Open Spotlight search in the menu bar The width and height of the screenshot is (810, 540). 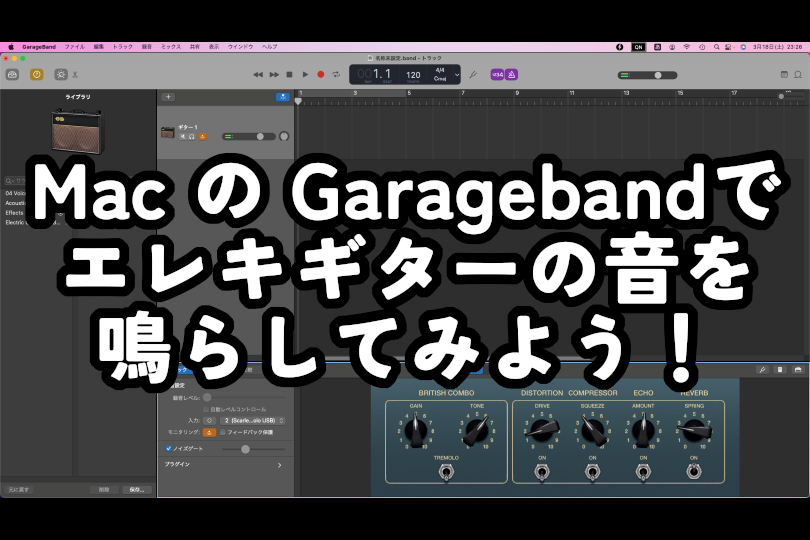coord(716,47)
